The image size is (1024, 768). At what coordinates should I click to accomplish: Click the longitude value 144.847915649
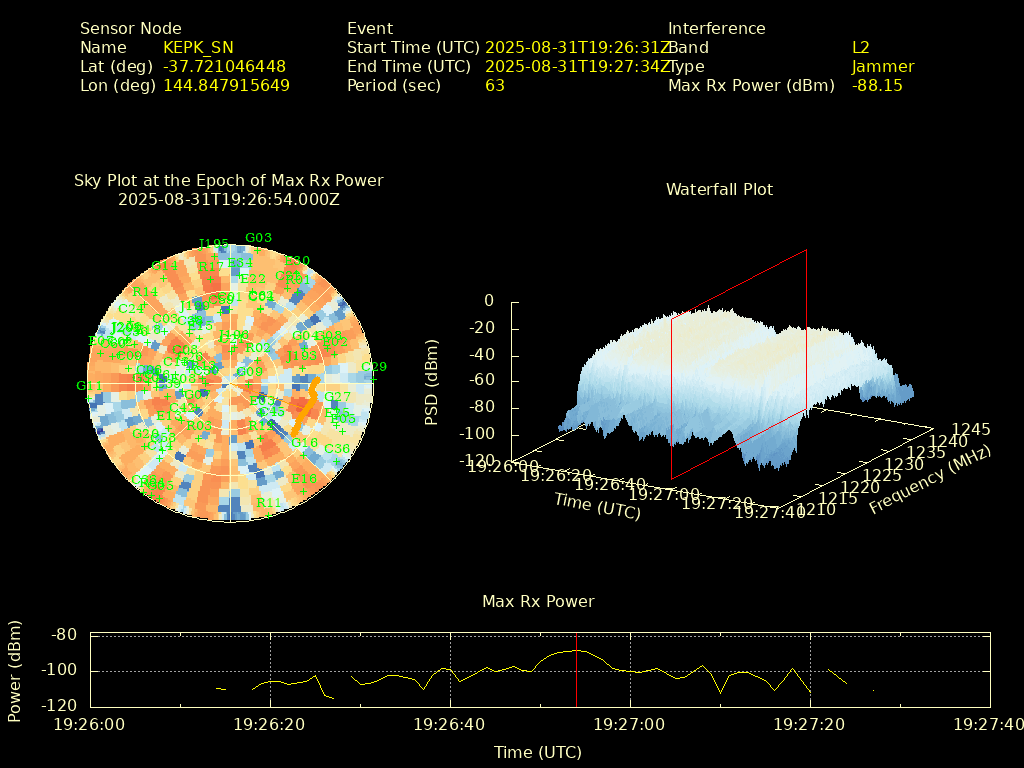(226, 86)
